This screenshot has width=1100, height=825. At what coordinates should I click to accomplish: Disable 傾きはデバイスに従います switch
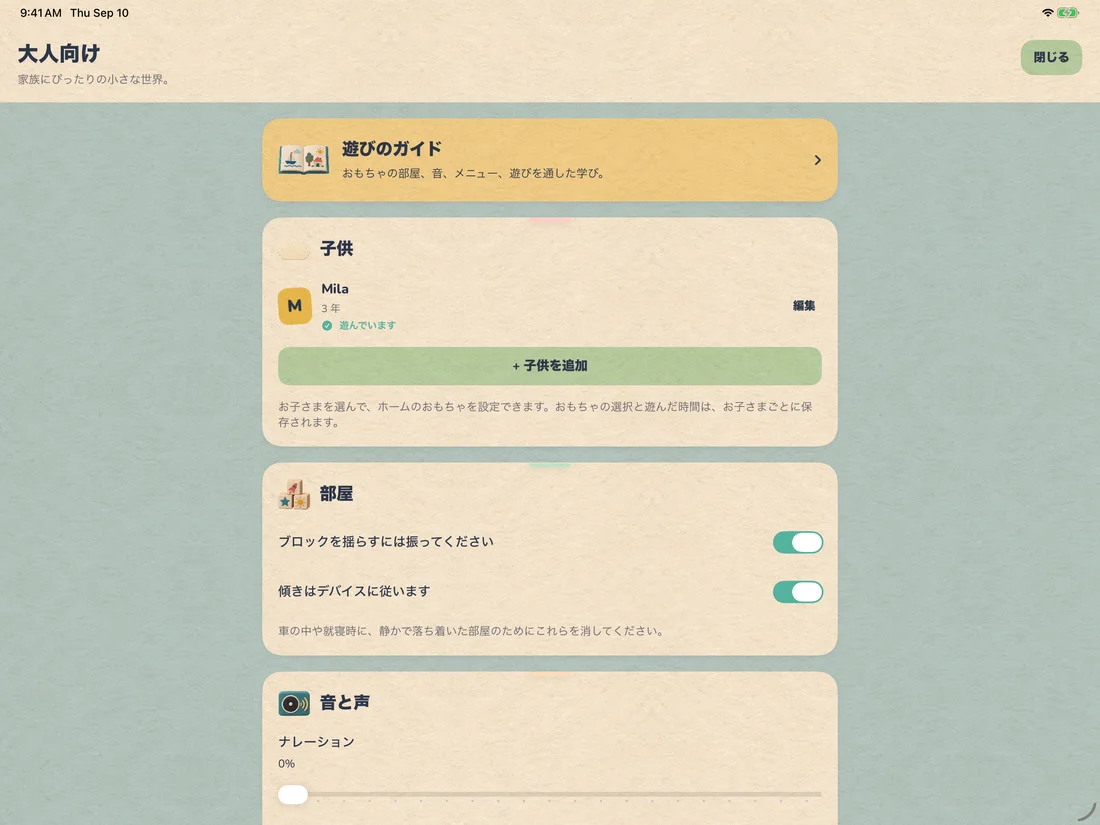pyautogui.click(x=798, y=592)
